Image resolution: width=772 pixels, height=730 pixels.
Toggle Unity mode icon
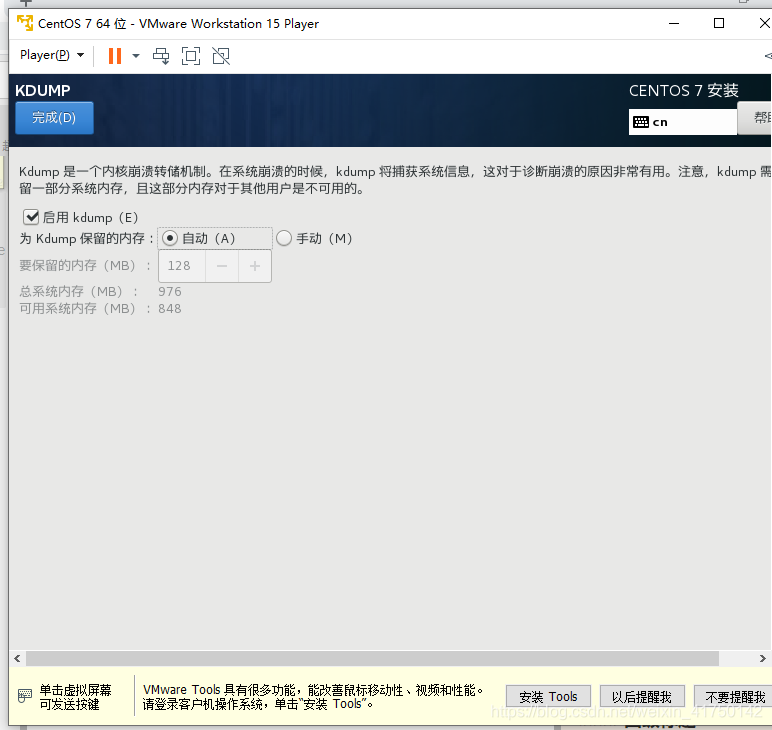(x=221, y=56)
